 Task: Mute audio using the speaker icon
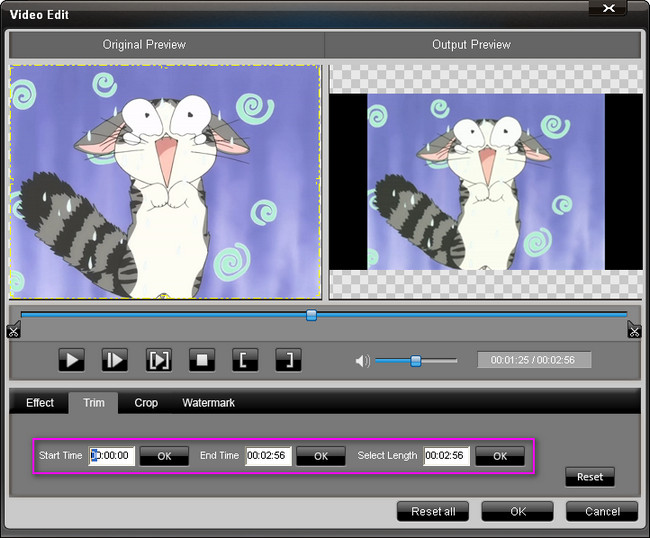[362, 361]
